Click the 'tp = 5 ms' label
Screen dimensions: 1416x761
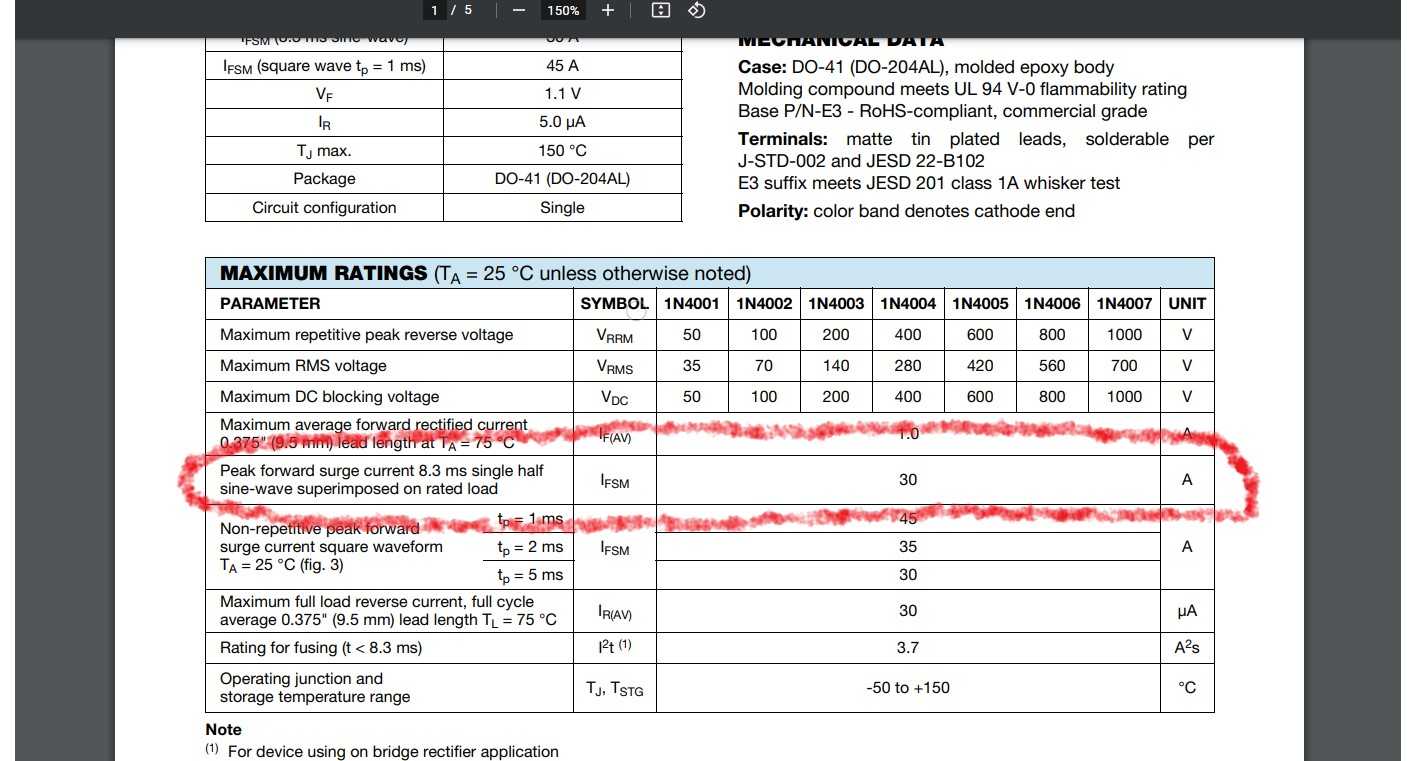click(x=530, y=575)
